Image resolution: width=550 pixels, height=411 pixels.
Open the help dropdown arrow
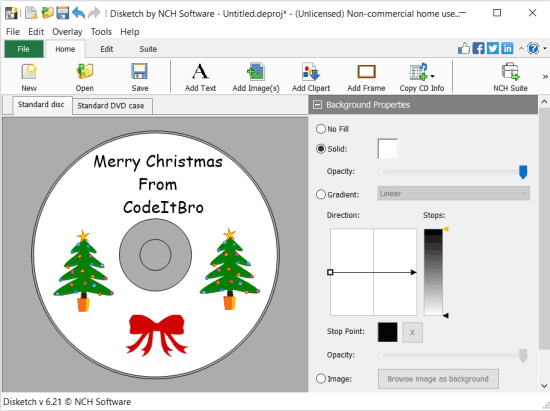click(545, 48)
